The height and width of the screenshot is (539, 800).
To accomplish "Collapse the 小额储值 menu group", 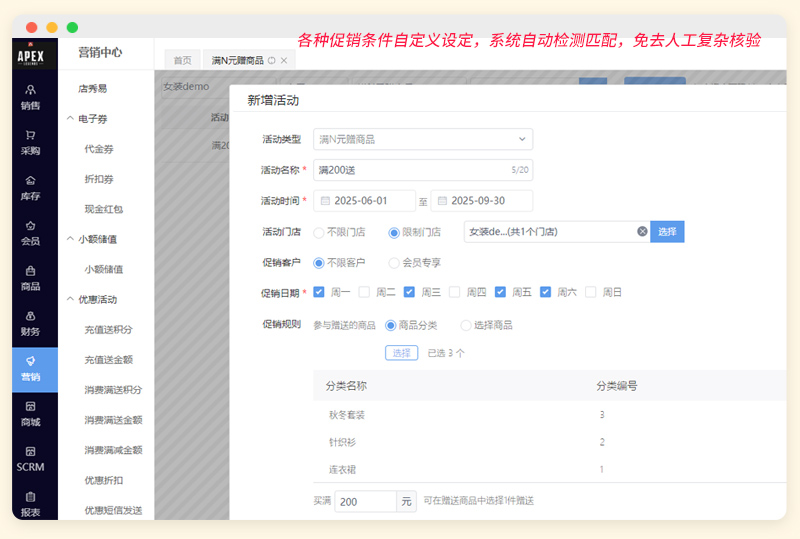I will [70, 239].
